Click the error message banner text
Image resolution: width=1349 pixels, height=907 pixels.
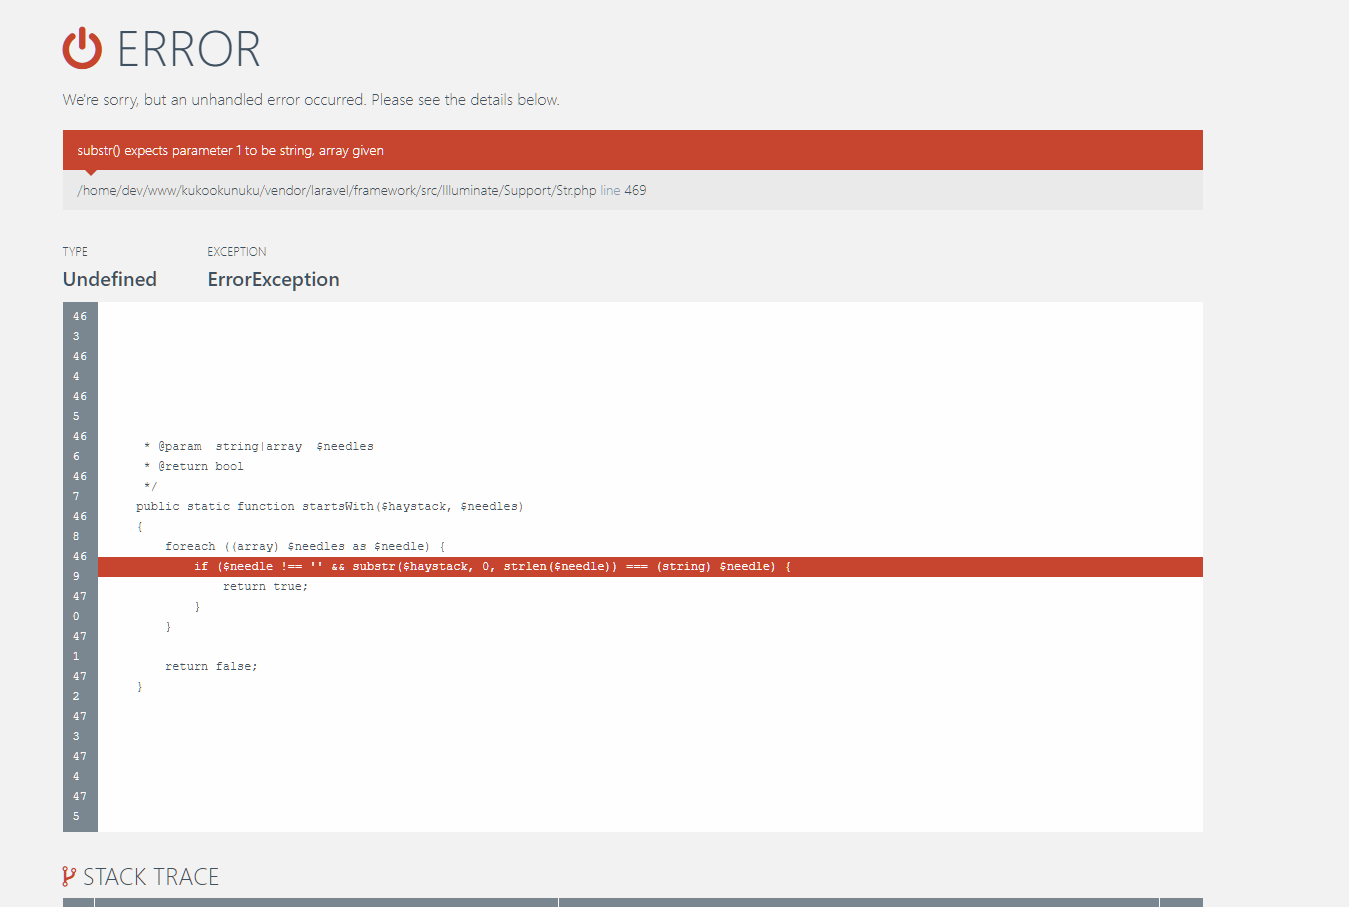(x=231, y=150)
